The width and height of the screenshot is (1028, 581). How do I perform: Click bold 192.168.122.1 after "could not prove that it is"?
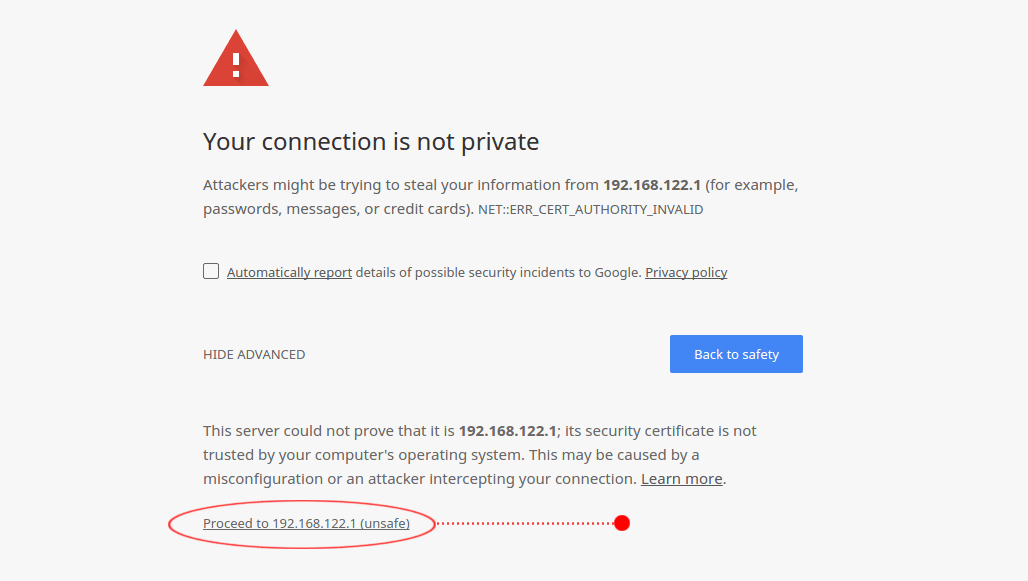[x=508, y=431]
